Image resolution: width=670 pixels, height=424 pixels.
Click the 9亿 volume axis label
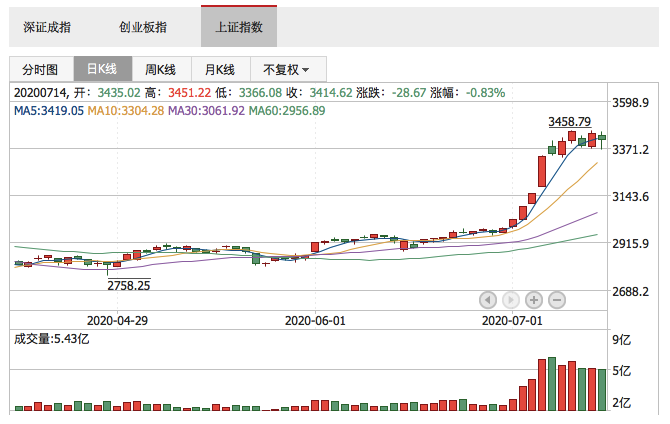622,340
